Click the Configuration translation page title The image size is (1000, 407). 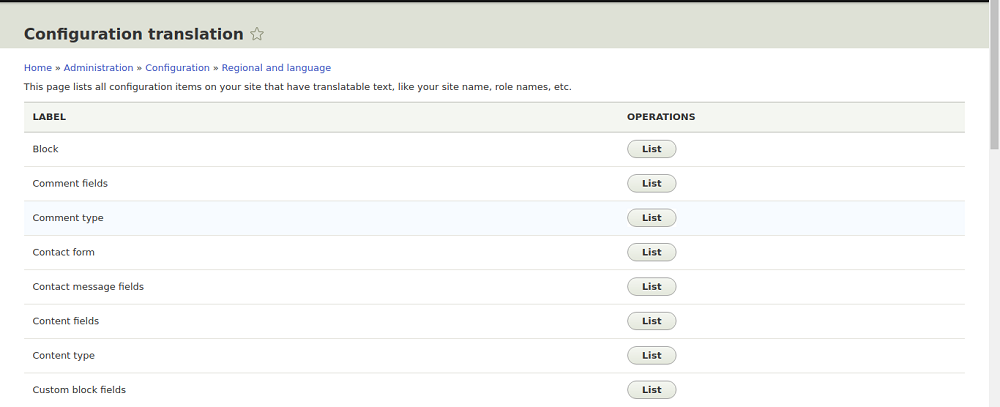(x=133, y=34)
